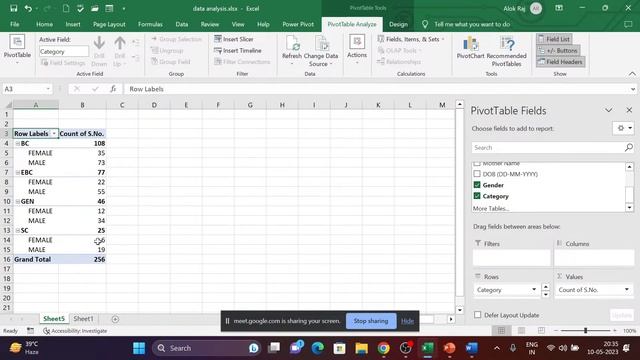Adjust the zoom slider handle
This screenshot has height=360, width=640.
click(x=585, y=330)
